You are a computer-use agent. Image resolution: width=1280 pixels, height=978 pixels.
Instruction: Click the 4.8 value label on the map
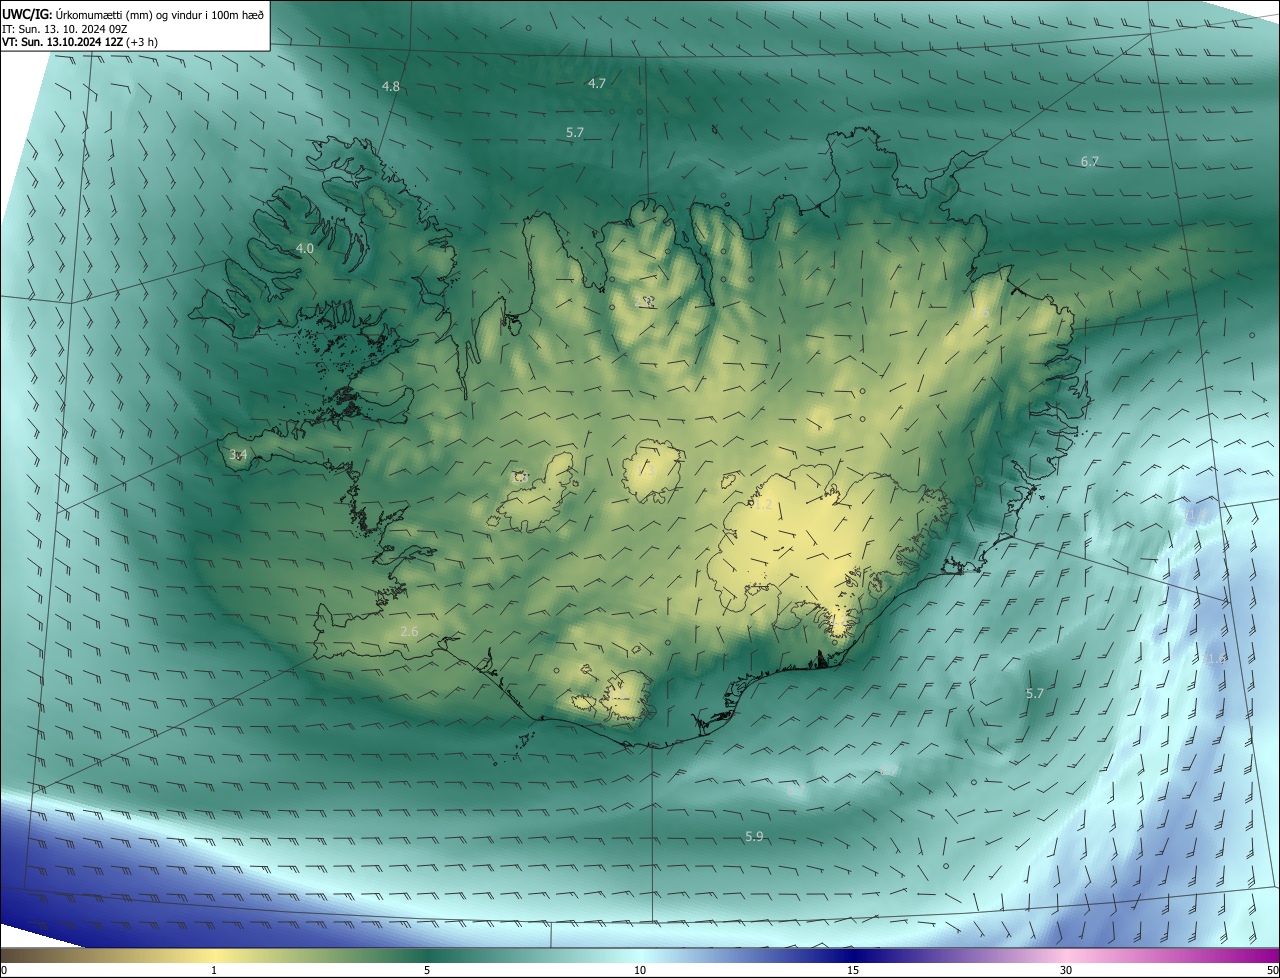391,87
